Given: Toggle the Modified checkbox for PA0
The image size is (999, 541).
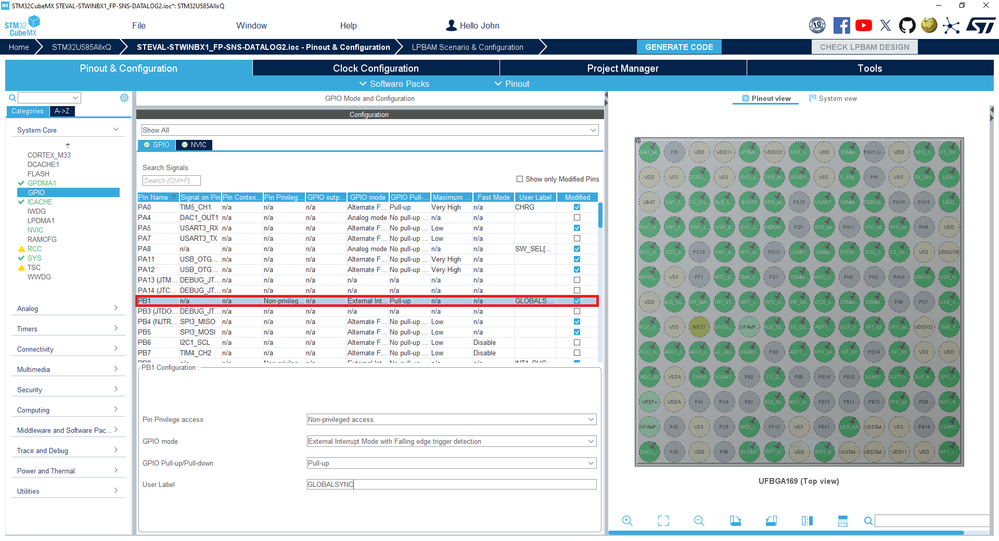Looking at the screenshot, I should [x=577, y=207].
